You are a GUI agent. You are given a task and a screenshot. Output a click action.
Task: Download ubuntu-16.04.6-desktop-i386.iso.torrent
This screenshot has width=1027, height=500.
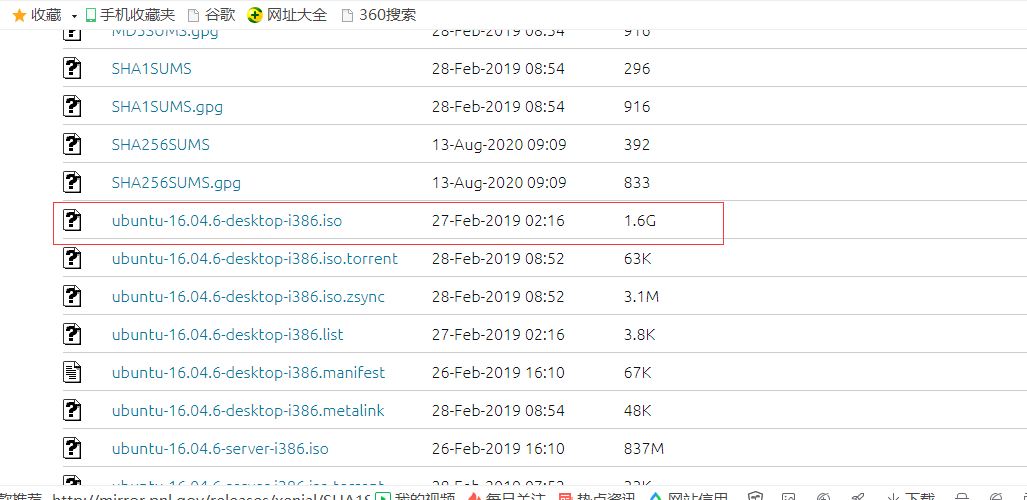[x=255, y=259]
